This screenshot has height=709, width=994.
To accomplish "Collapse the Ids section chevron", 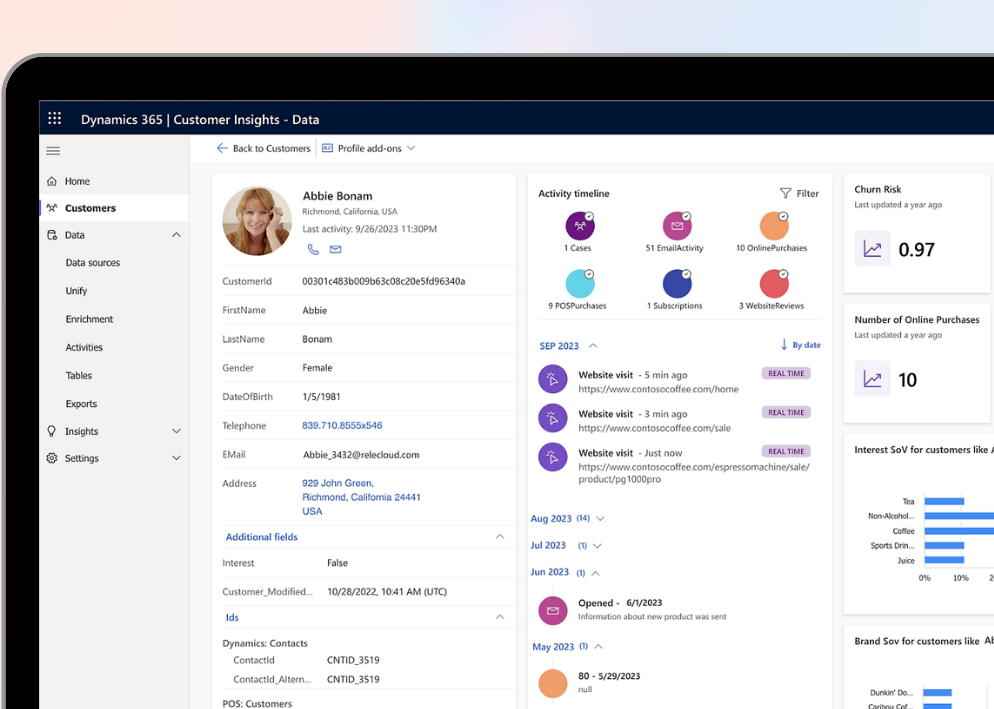I will [x=500, y=617].
